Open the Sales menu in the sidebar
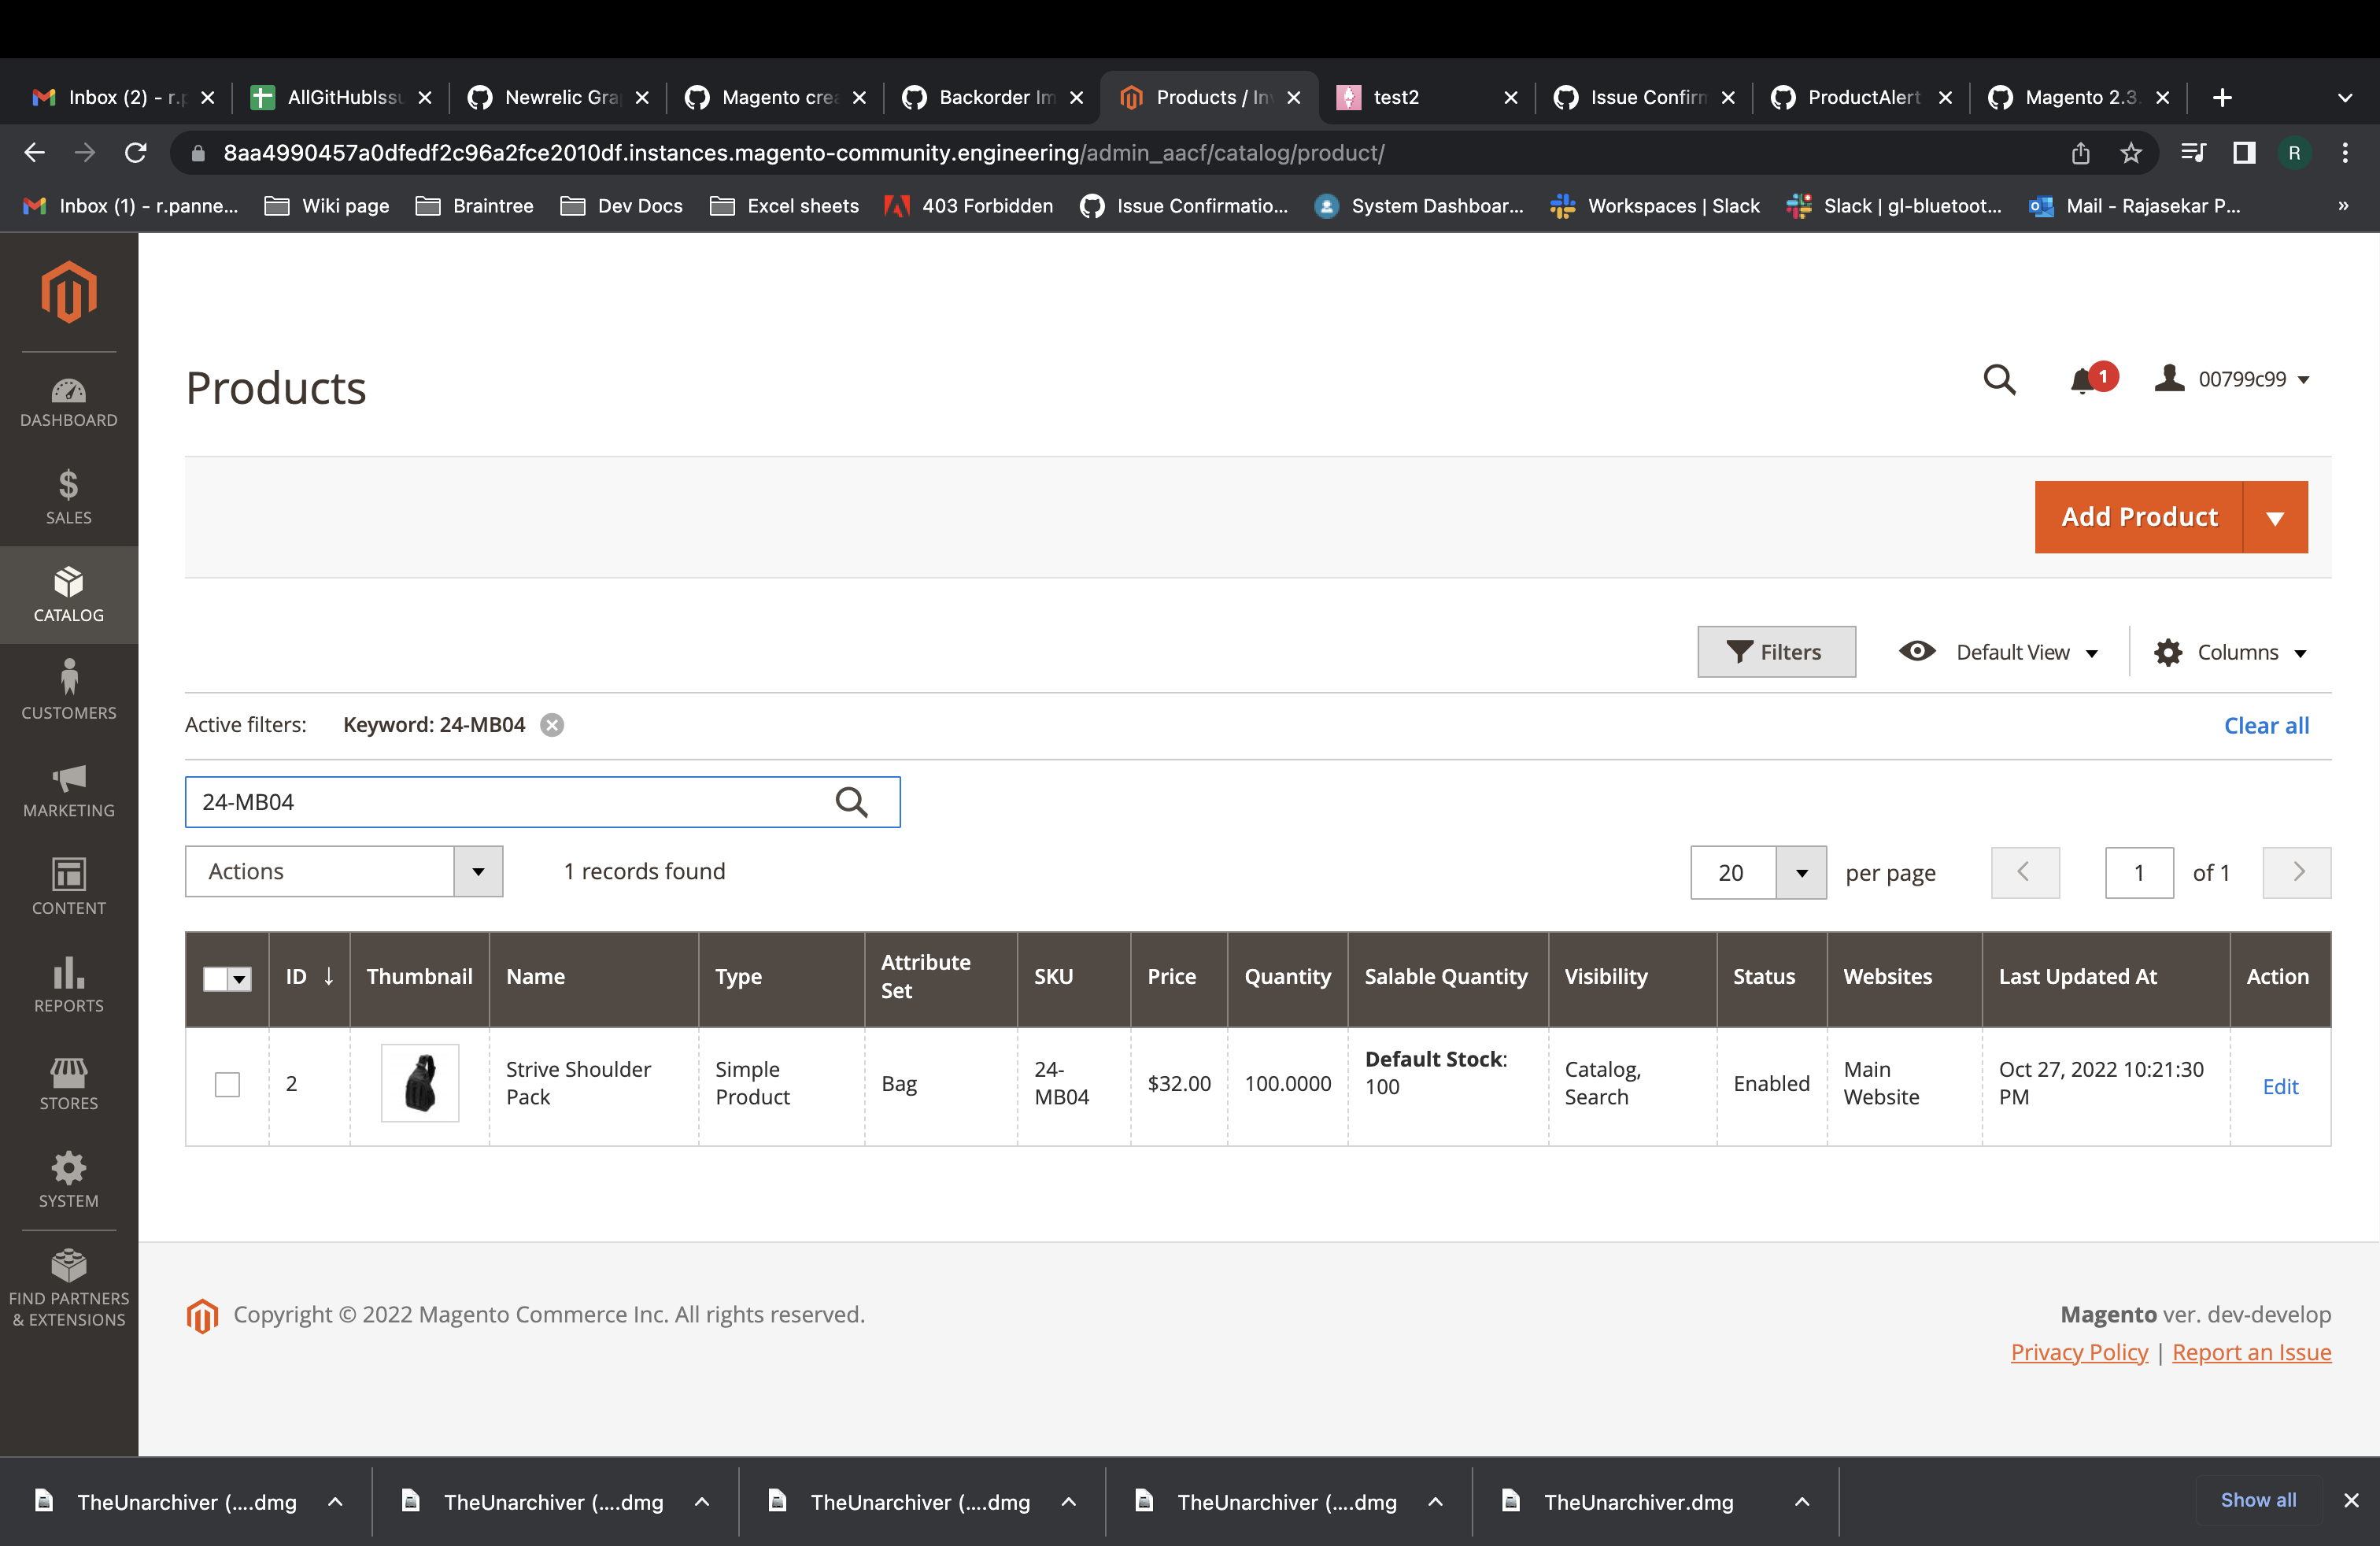Screen dimensions: 2380x1546 click(68, 496)
